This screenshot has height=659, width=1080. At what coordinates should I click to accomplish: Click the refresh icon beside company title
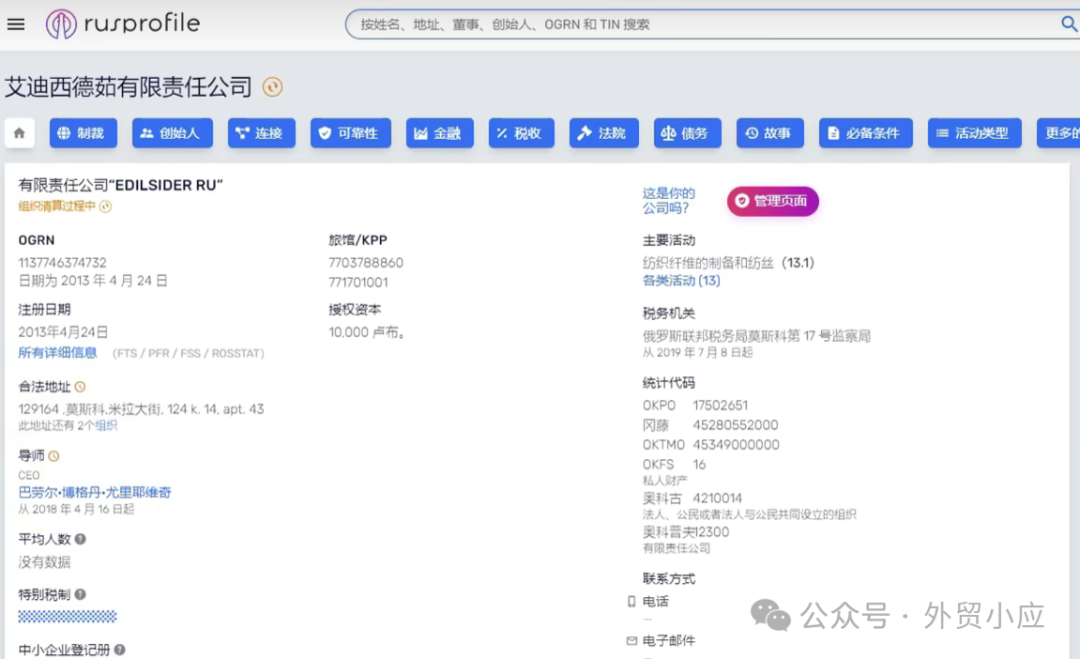(273, 87)
